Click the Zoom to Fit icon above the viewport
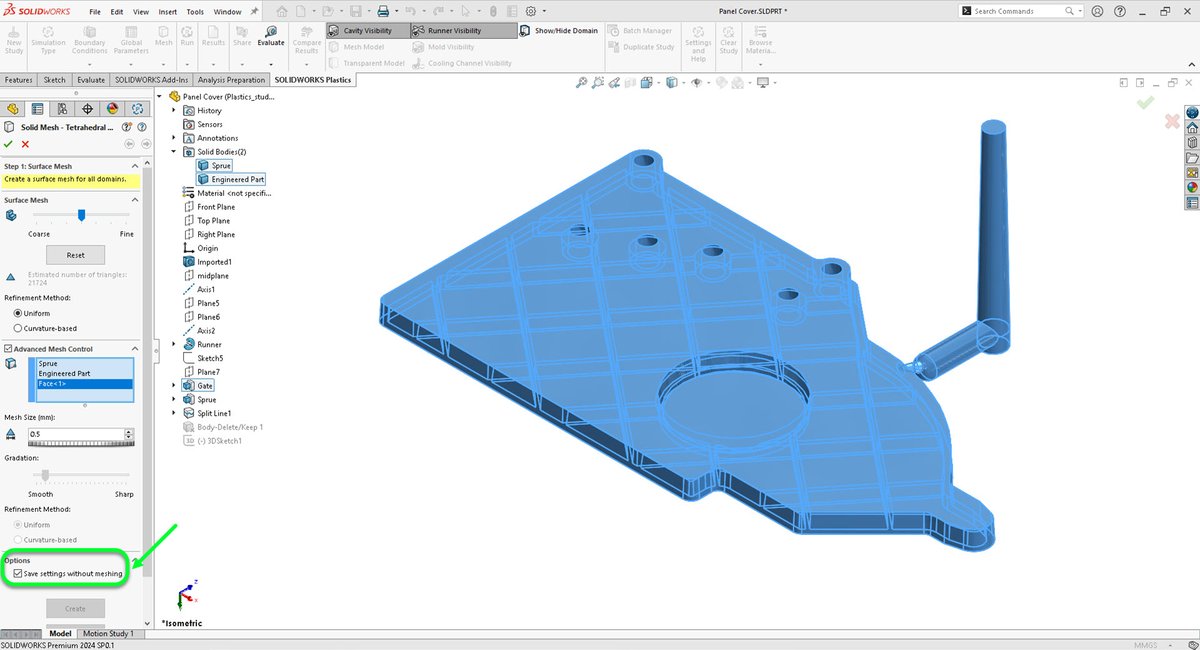This screenshot has width=1200, height=650. pos(581,82)
